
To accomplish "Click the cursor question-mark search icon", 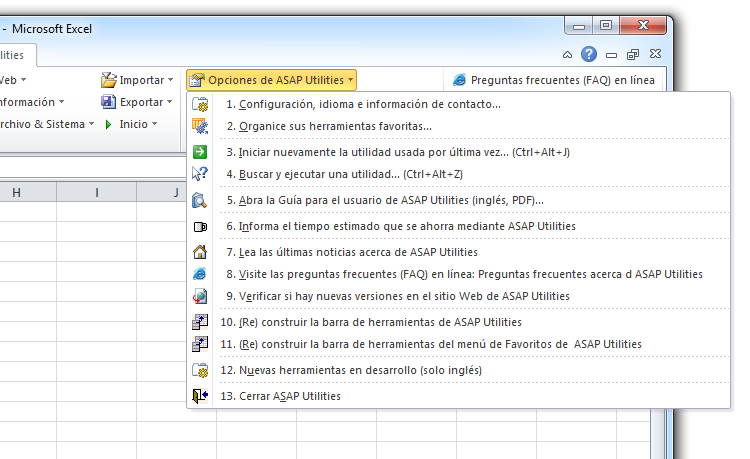I will click(x=200, y=174).
